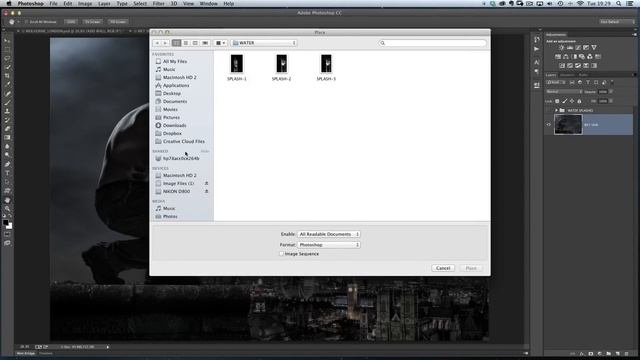Select the Hand tool
Image resolution: width=640 pixels, height=360 pixels.
(x=7, y=200)
